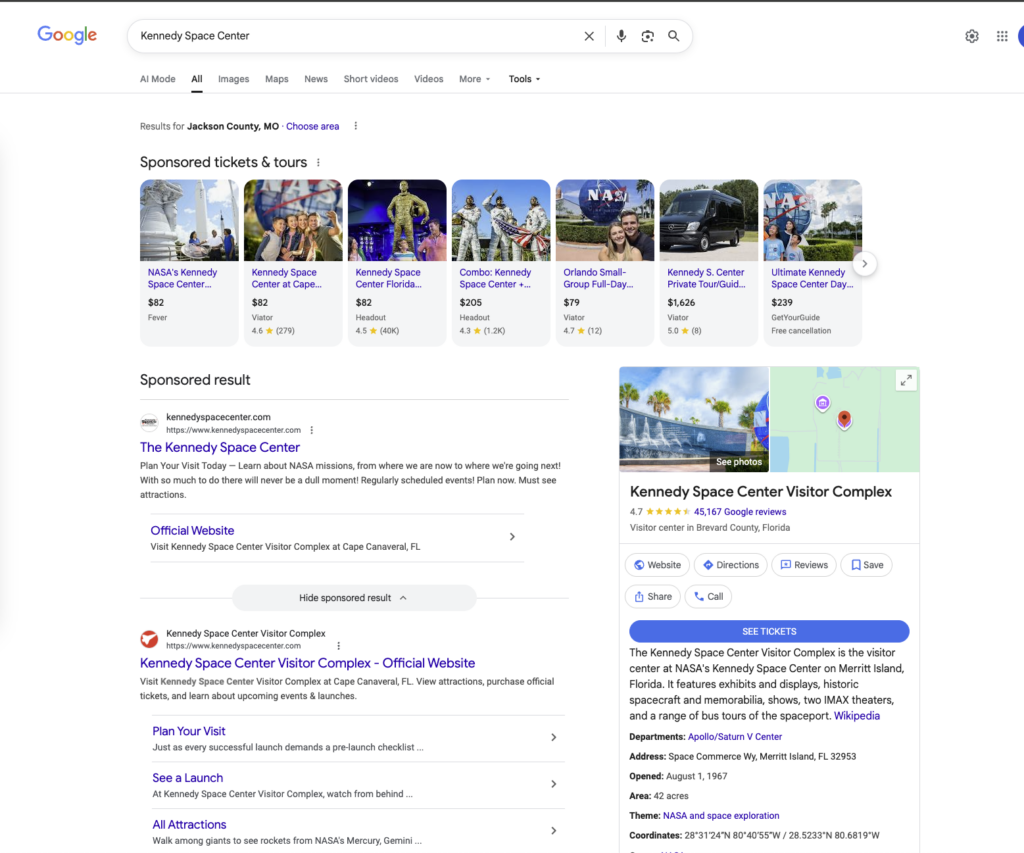The image size is (1024, 853).
Task: Open Google Lens image search
Action: point(647,36)
